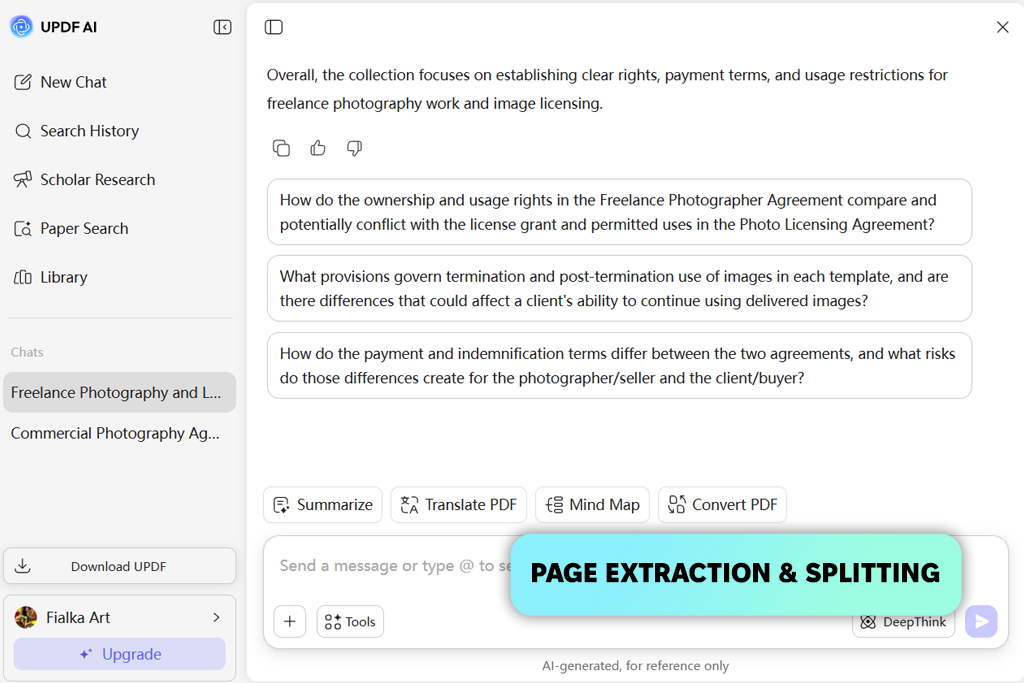
Task: Close the chat panel with X
Action: point(1002,27)
